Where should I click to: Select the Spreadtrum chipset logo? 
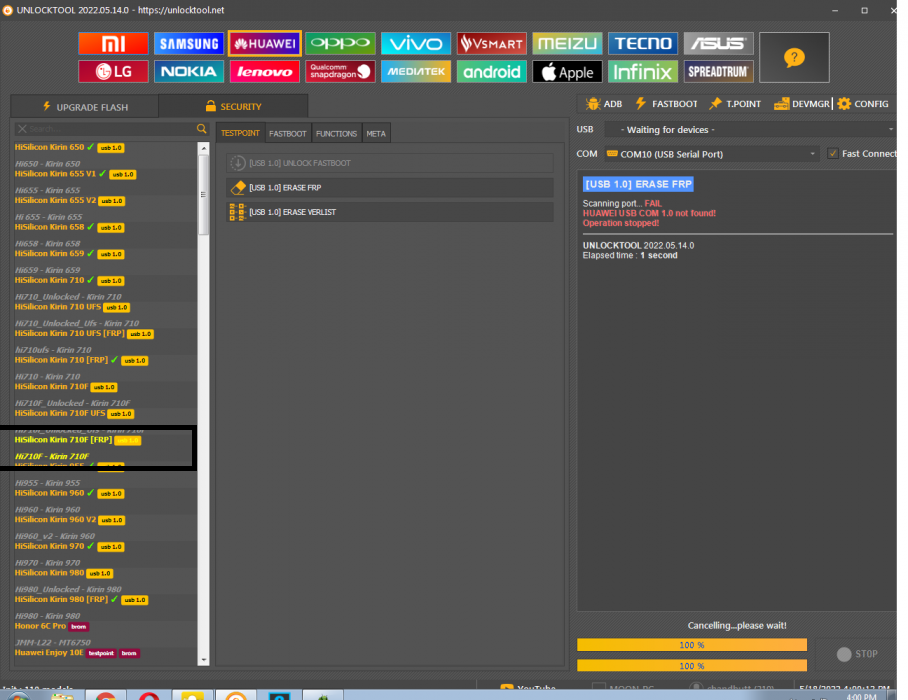(719, 72)
